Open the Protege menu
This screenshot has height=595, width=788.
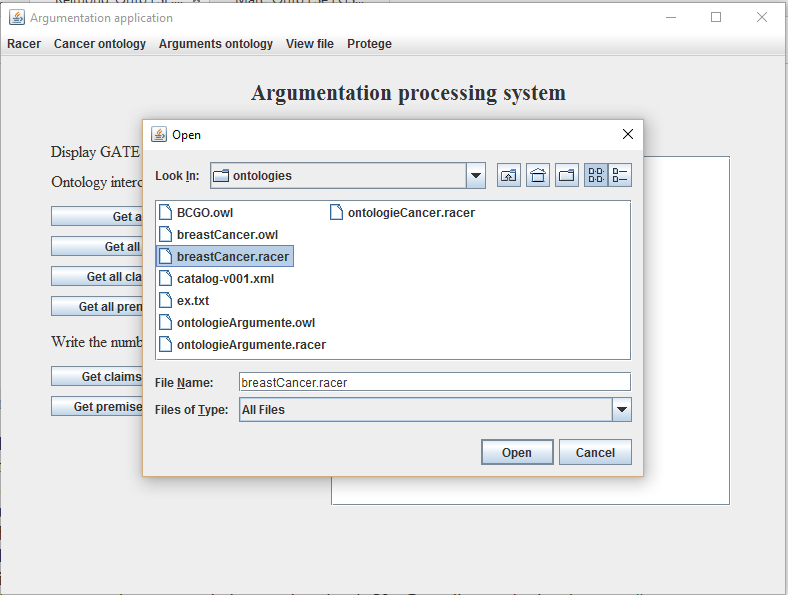tap(369, 44)
